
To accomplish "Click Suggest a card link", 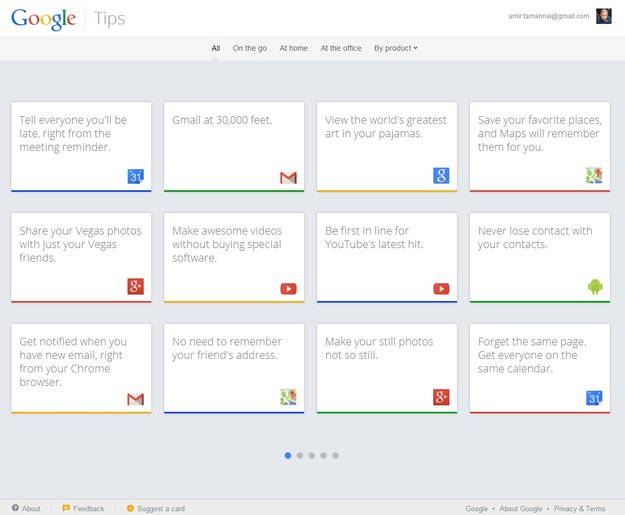I will (156, 508).
